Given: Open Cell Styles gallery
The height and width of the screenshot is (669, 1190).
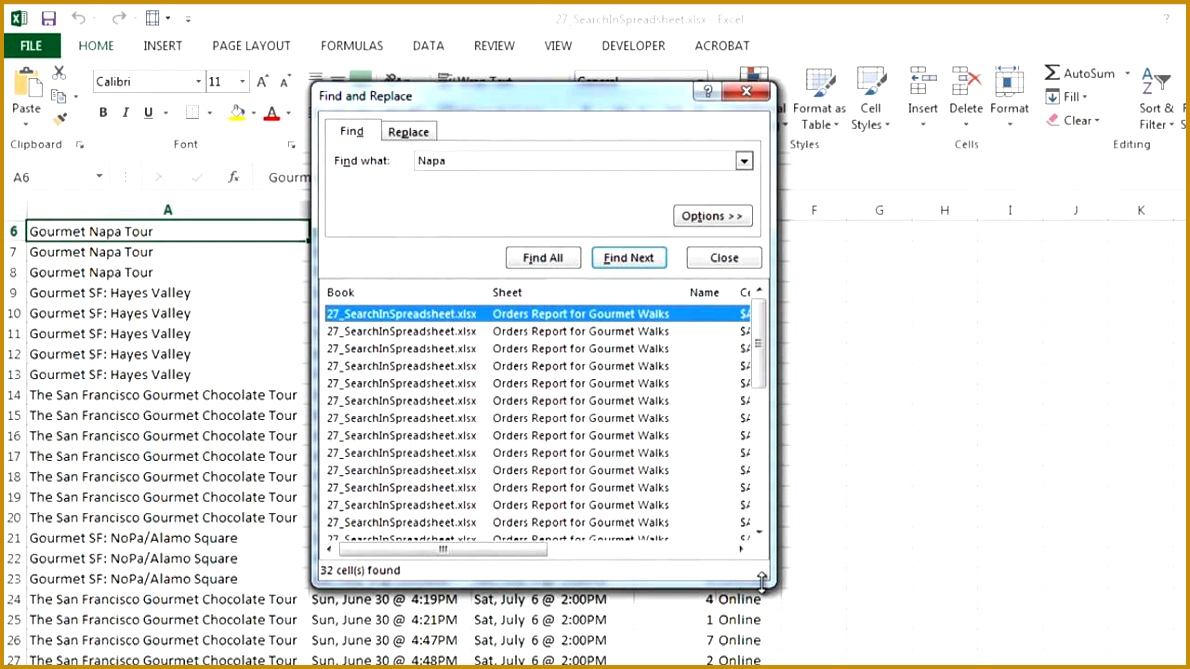Looking at the screenshot, I should pos(870,99).
